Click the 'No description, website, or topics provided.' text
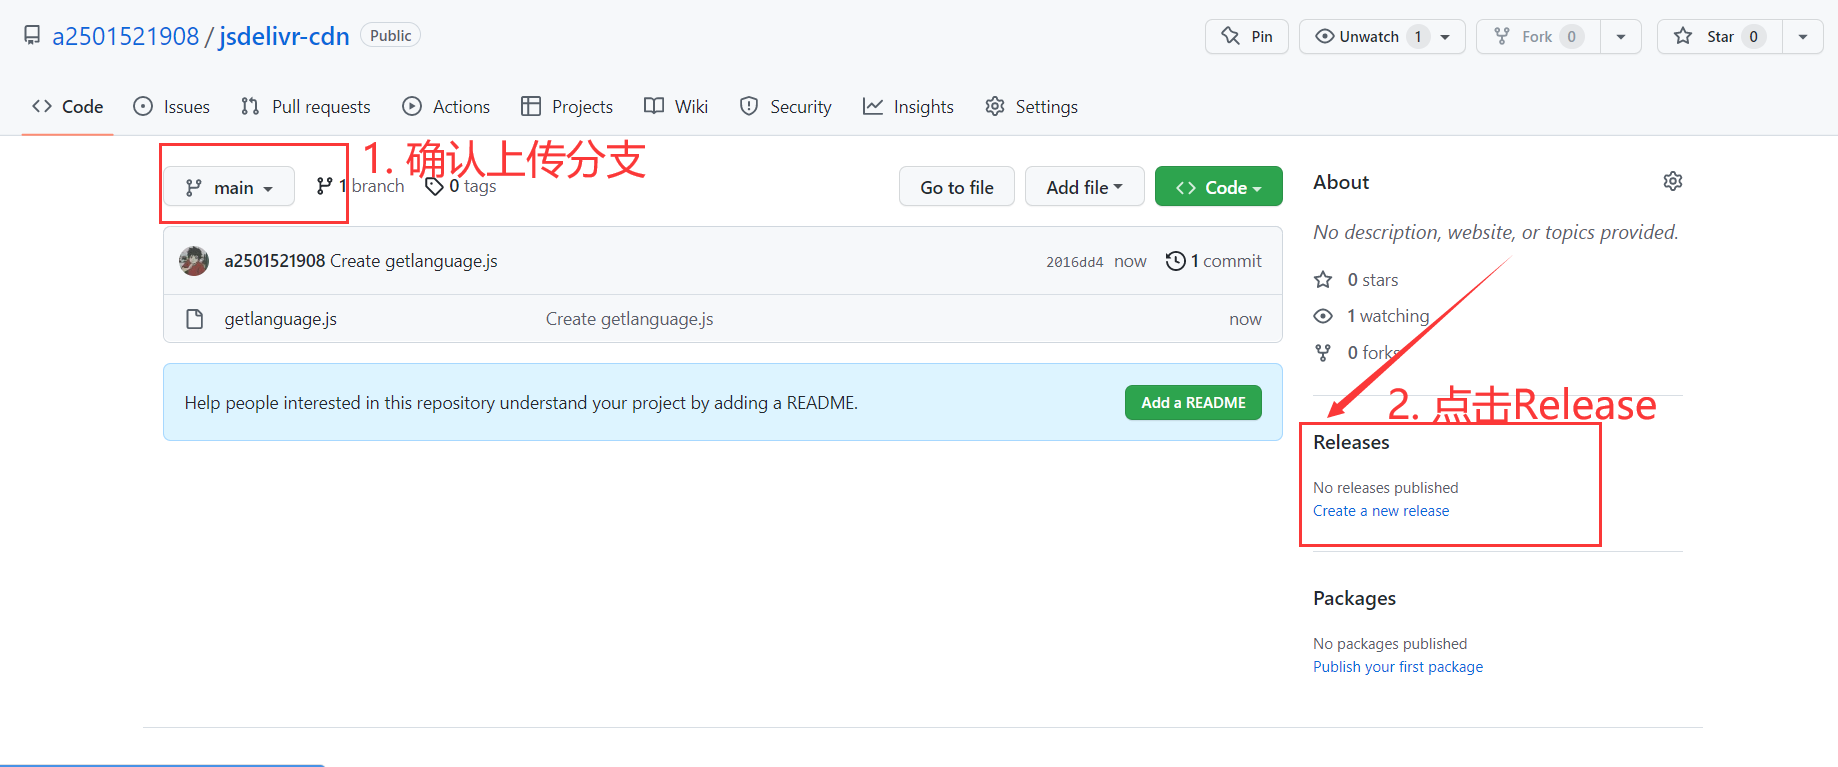Viewport: 1838px width, 767px height. coord(1496,232)
